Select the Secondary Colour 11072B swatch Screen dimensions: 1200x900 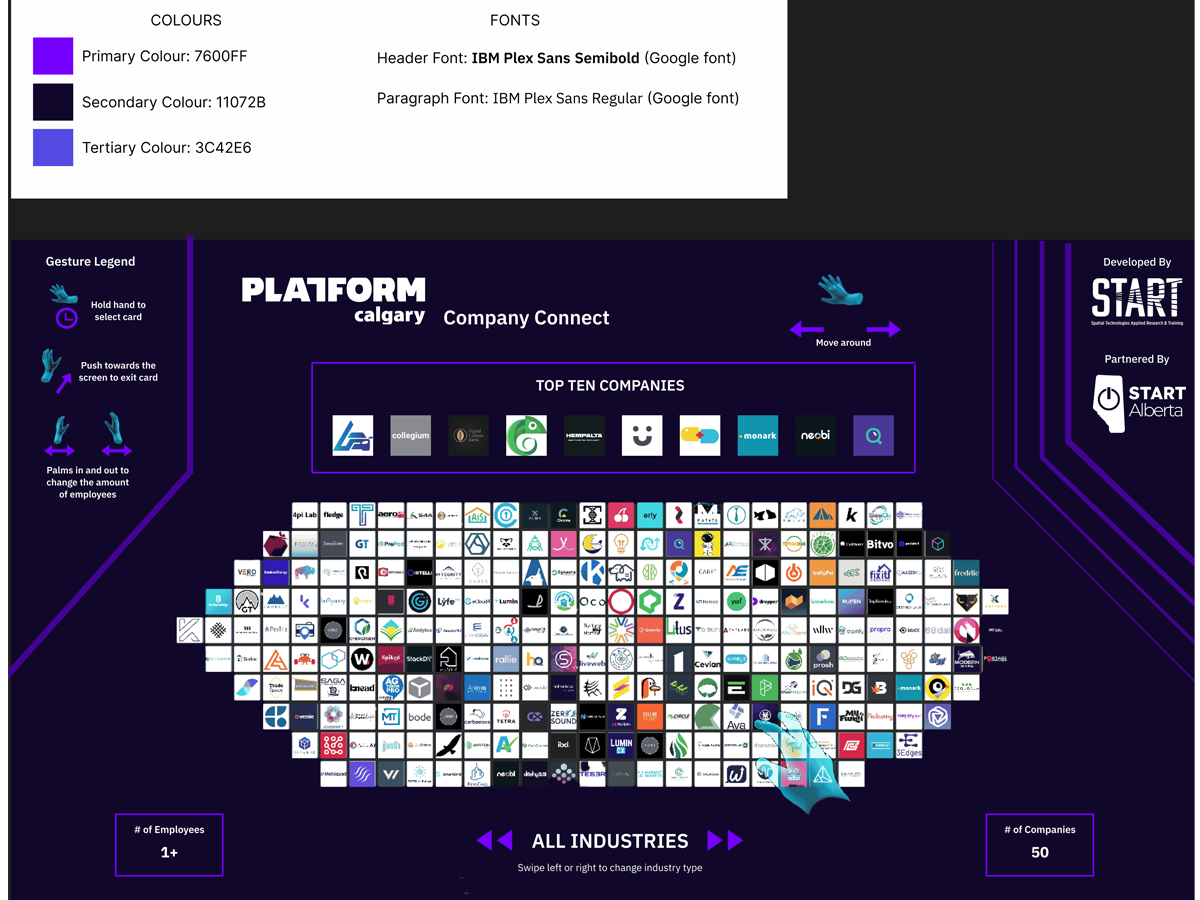52,101
